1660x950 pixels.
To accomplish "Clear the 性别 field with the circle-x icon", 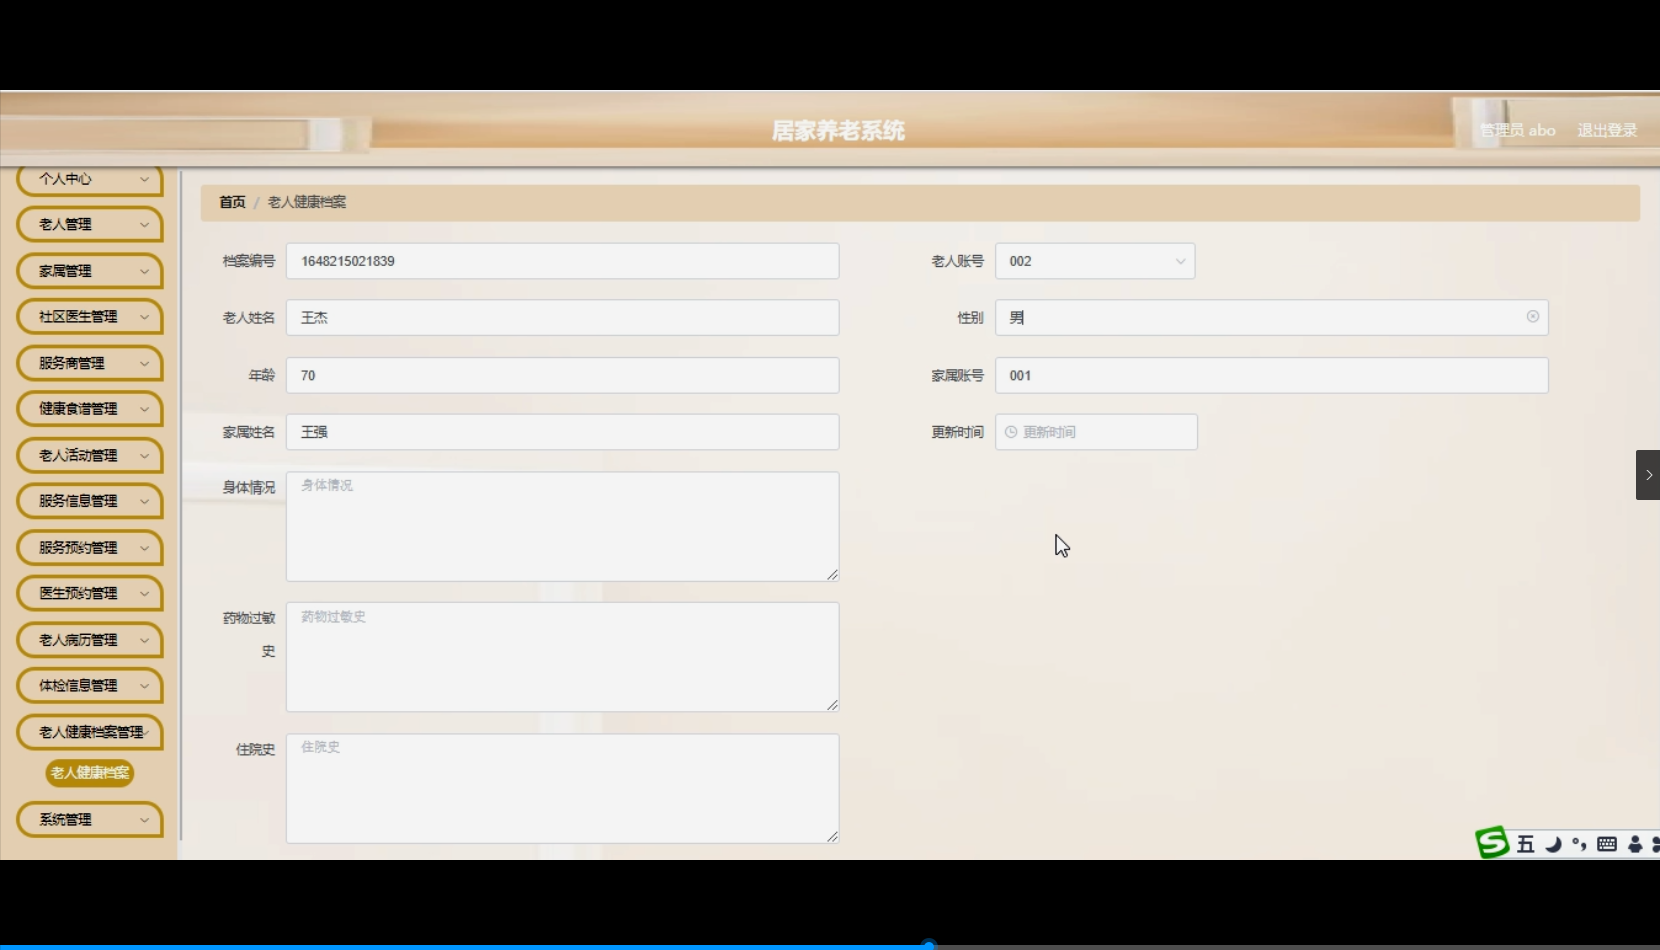I will pyautogui.click(x=1533, y=317).
